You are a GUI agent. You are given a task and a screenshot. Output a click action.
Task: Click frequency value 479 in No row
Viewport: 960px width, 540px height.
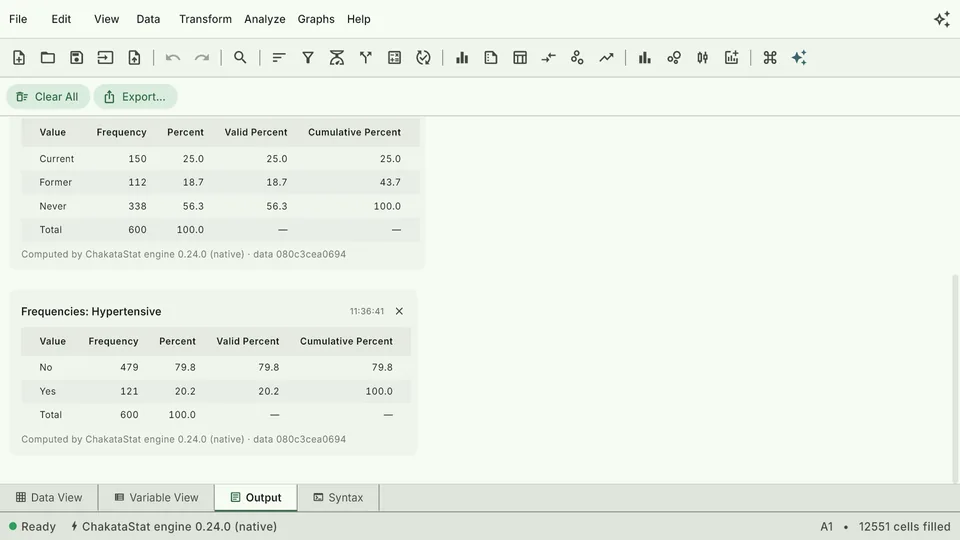[x=129, y=367]
